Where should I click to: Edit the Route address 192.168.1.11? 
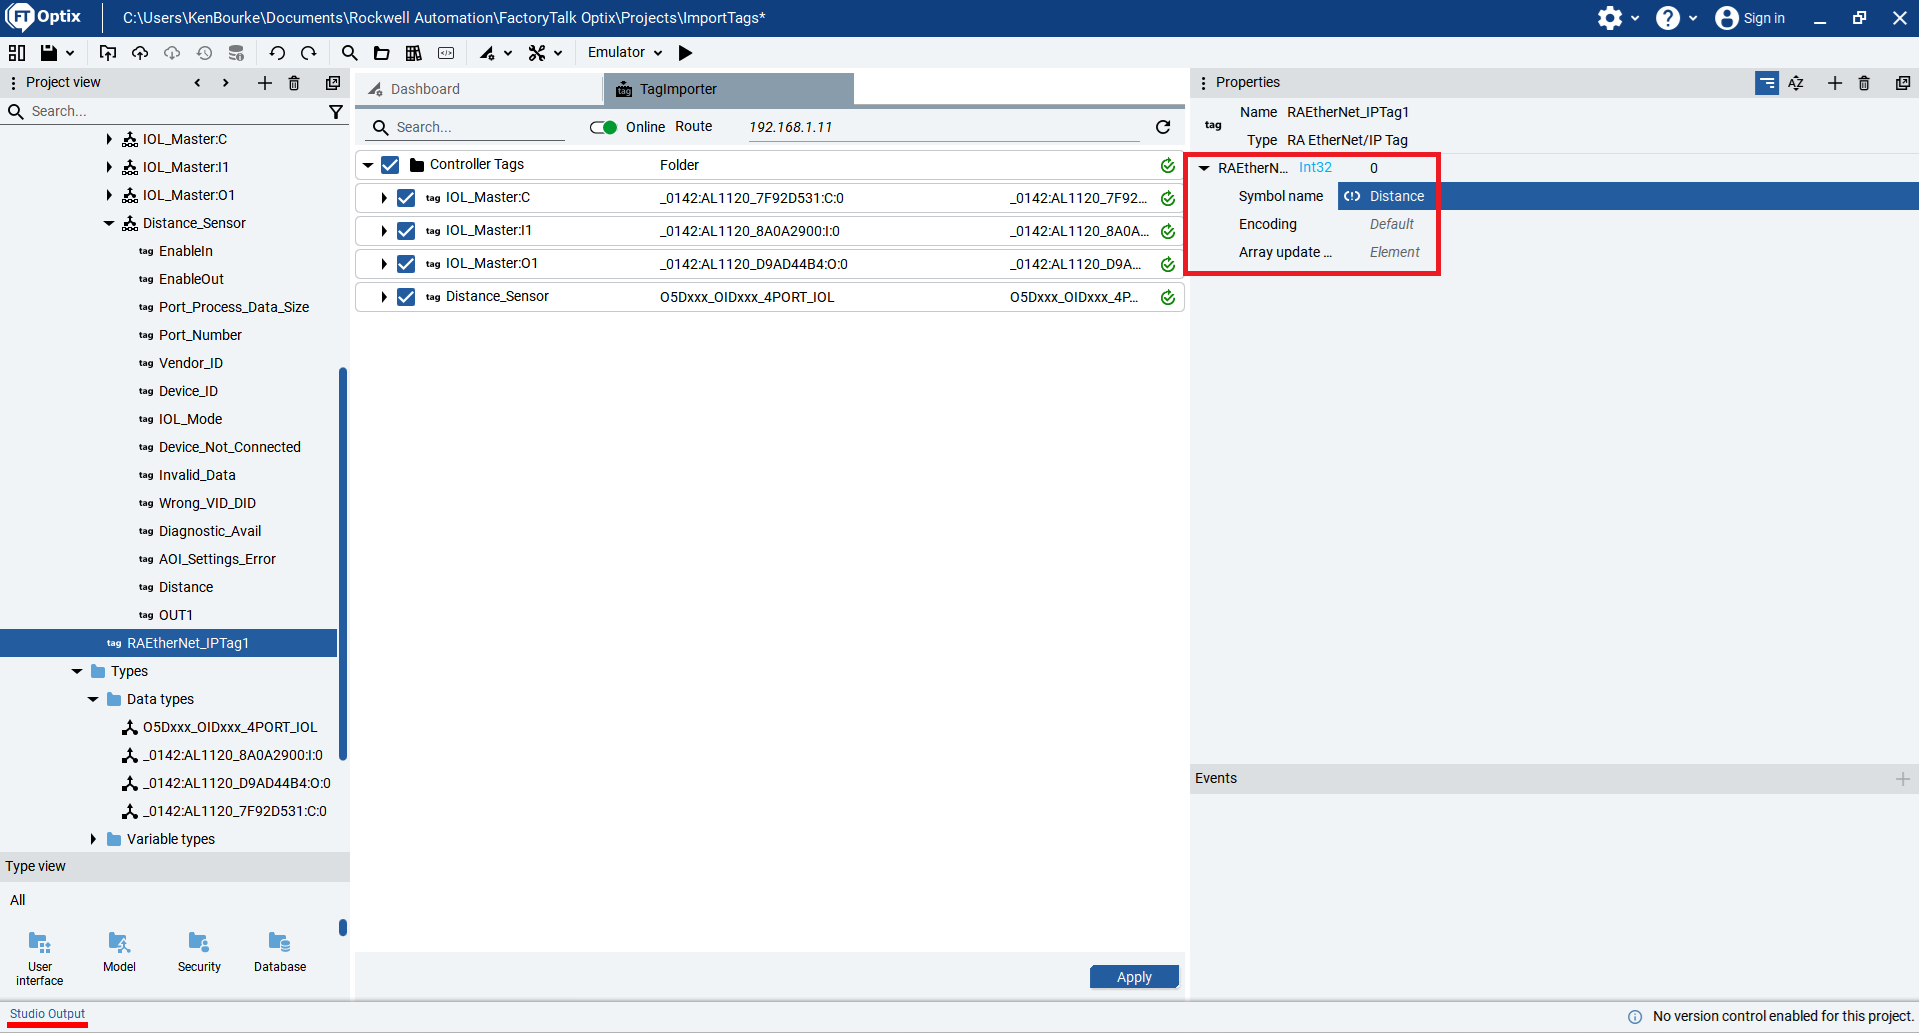(x=945, y=127)
